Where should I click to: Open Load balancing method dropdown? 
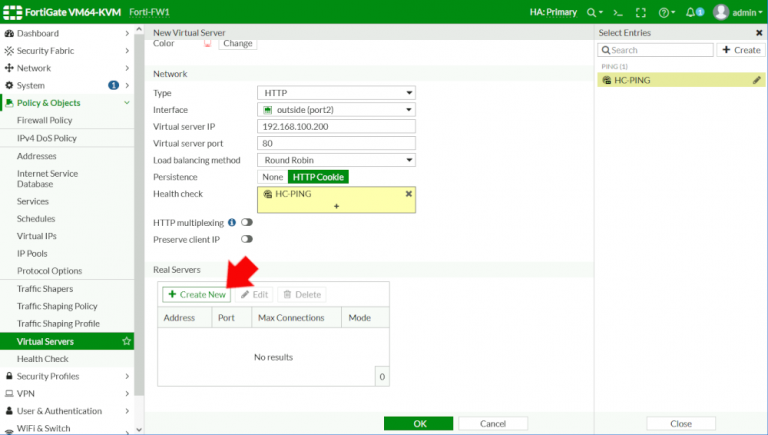click(336, 160)
